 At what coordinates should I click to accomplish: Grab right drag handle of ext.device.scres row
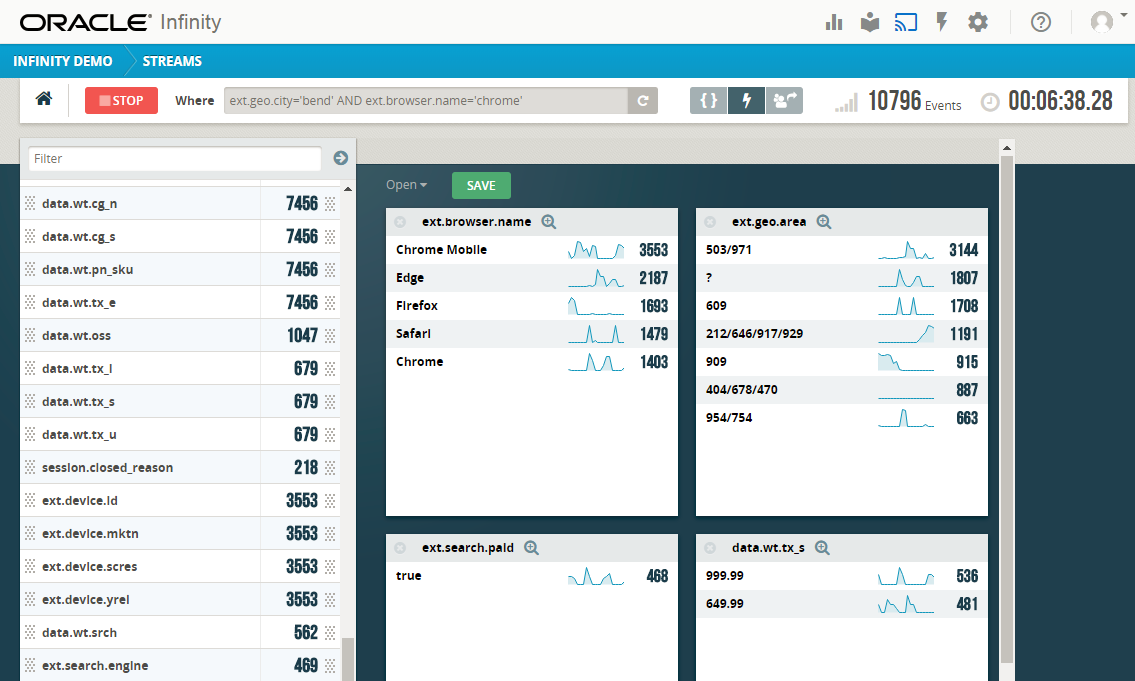click(x=330, y=567)
